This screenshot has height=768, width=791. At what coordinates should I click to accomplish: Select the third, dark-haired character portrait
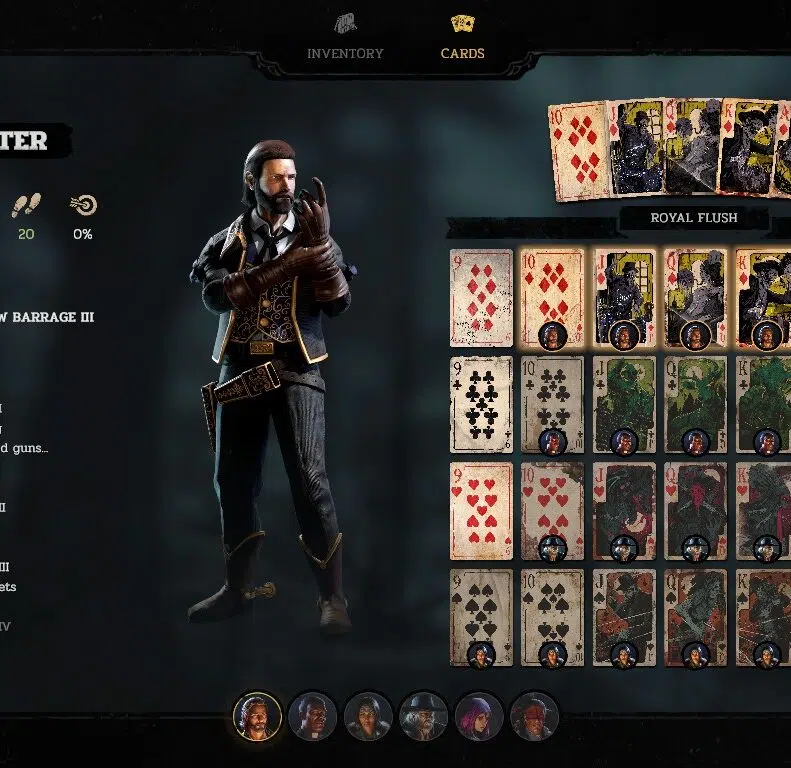pyautogui.click(x=368, y=716)
